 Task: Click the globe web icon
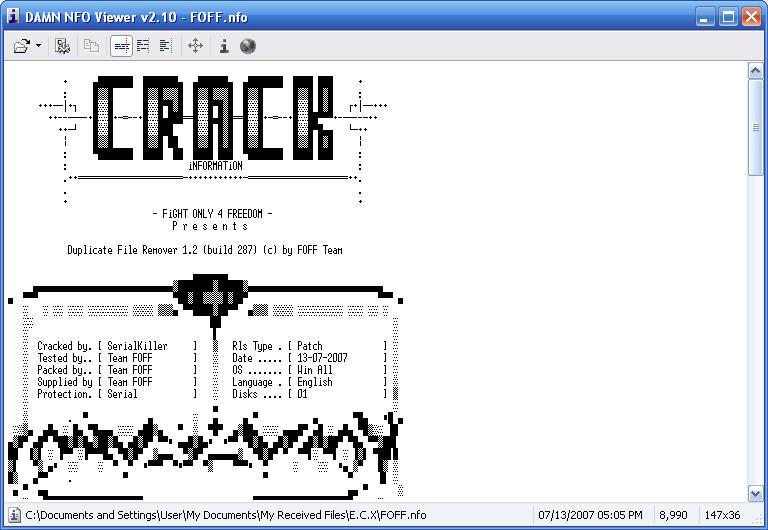click(x=248, y=47)
